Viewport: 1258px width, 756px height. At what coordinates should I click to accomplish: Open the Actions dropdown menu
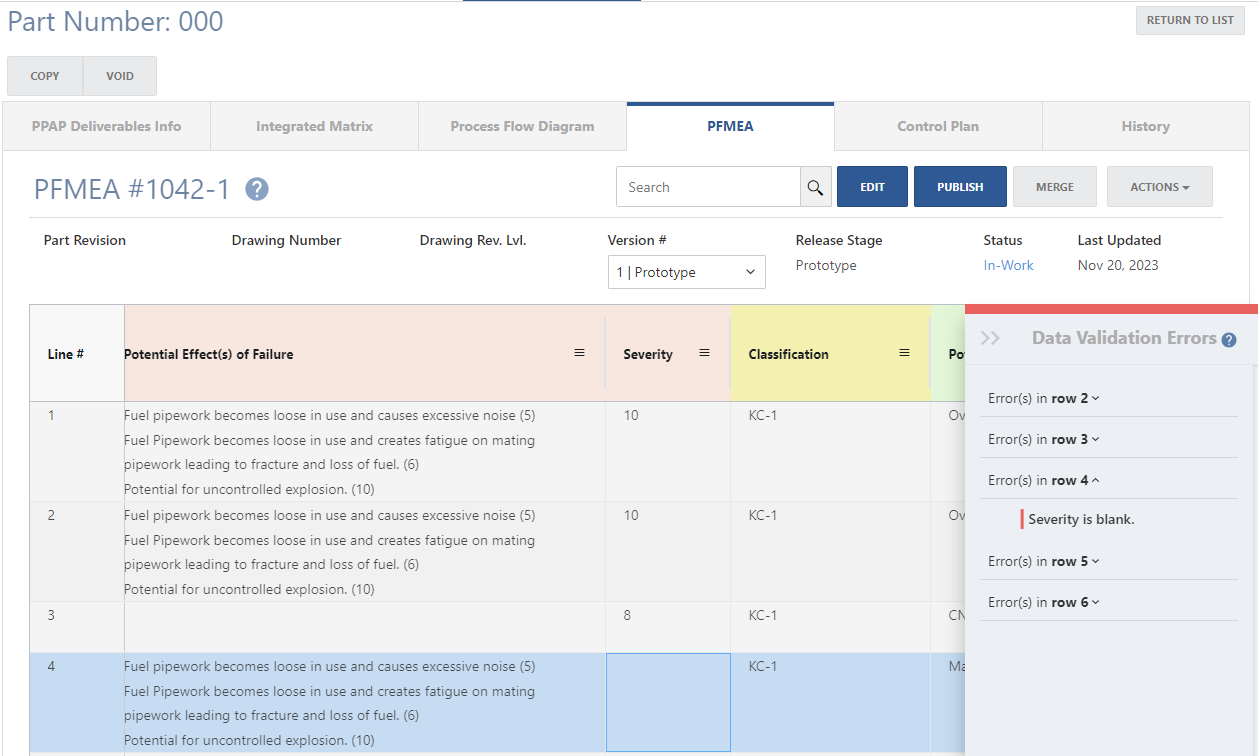(1159, 187)
